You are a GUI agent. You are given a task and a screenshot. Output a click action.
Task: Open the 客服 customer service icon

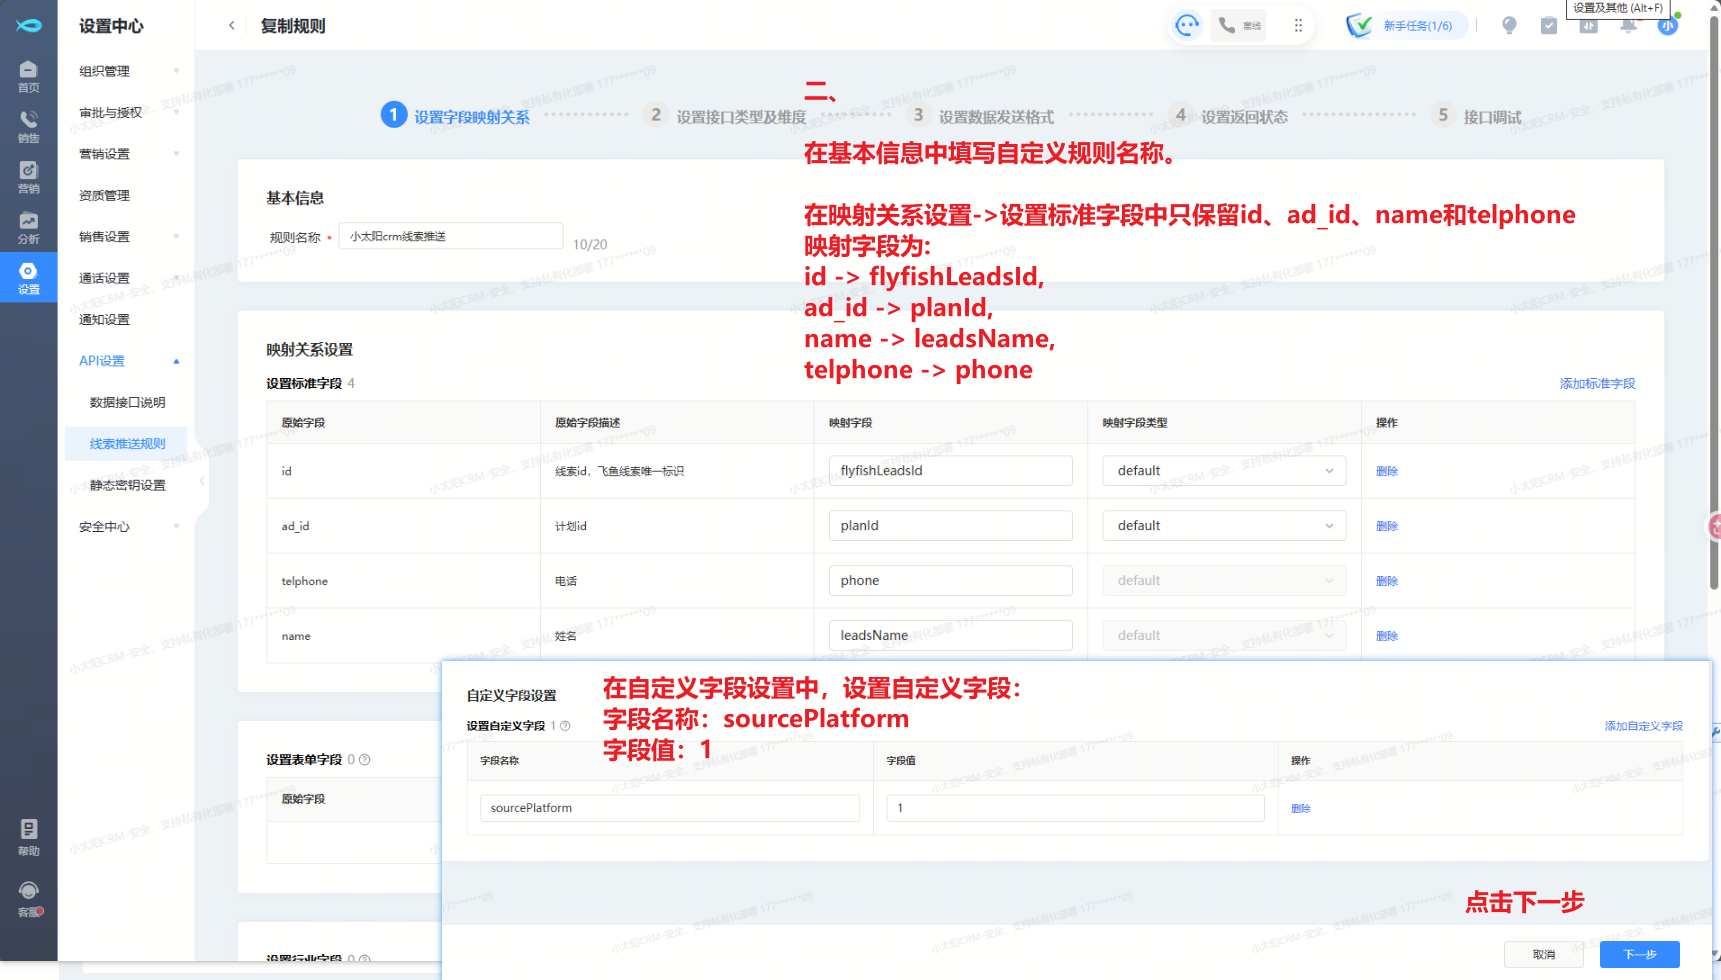(28, 898)
